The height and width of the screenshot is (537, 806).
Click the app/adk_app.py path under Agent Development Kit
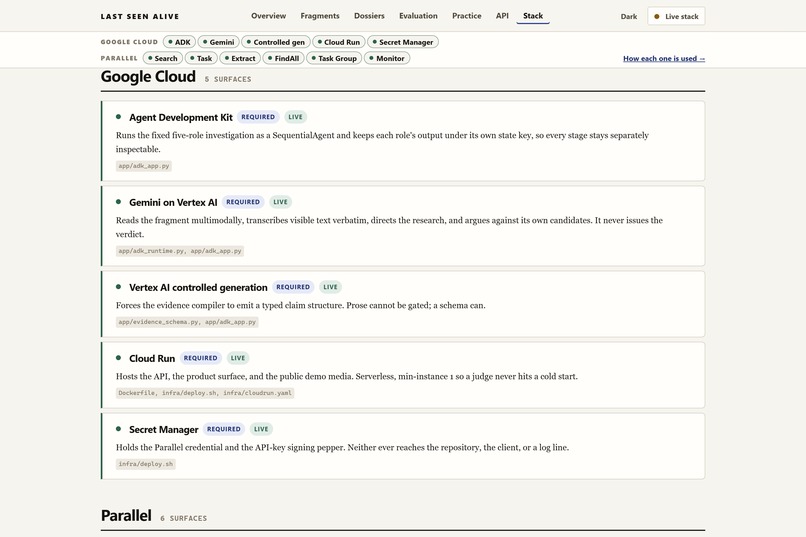(144, 166)
